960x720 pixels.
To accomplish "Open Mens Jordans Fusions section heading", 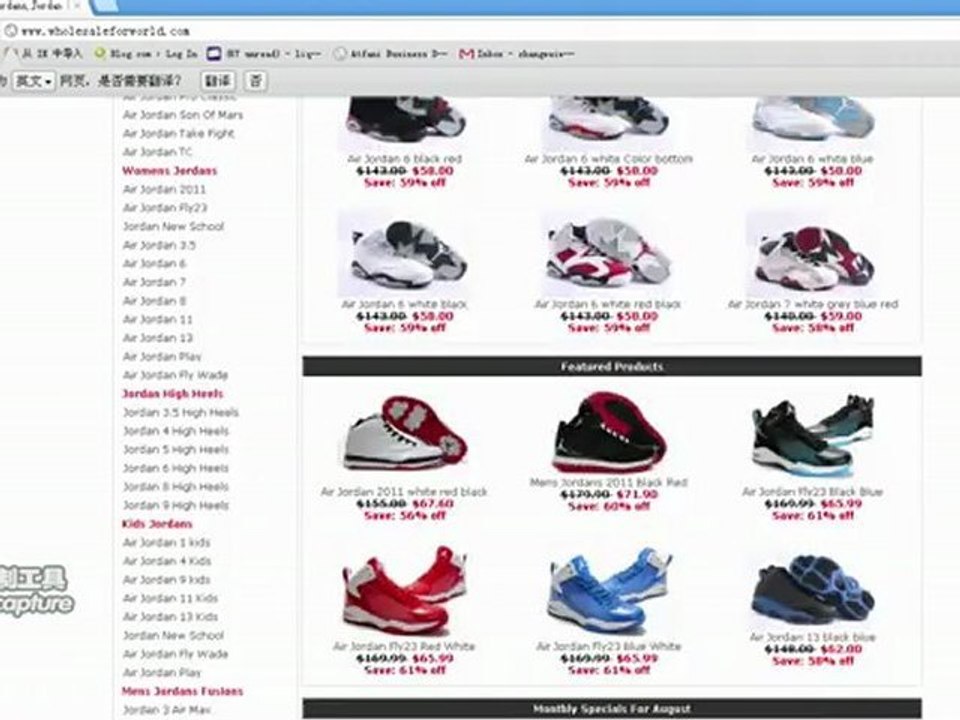I will tap(182, 691).
